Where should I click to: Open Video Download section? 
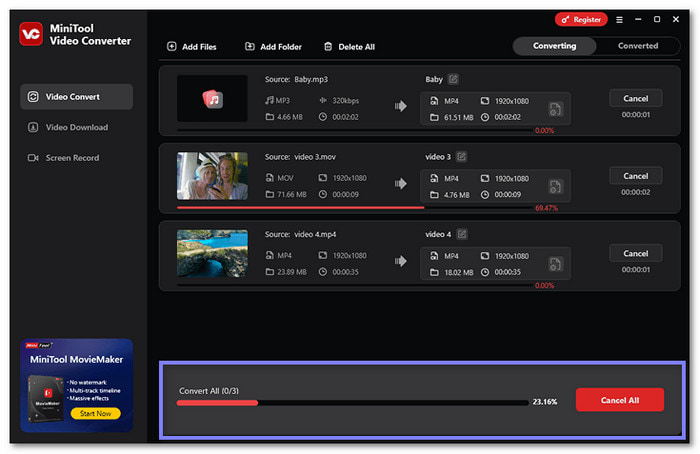click(x=76, y=127)
